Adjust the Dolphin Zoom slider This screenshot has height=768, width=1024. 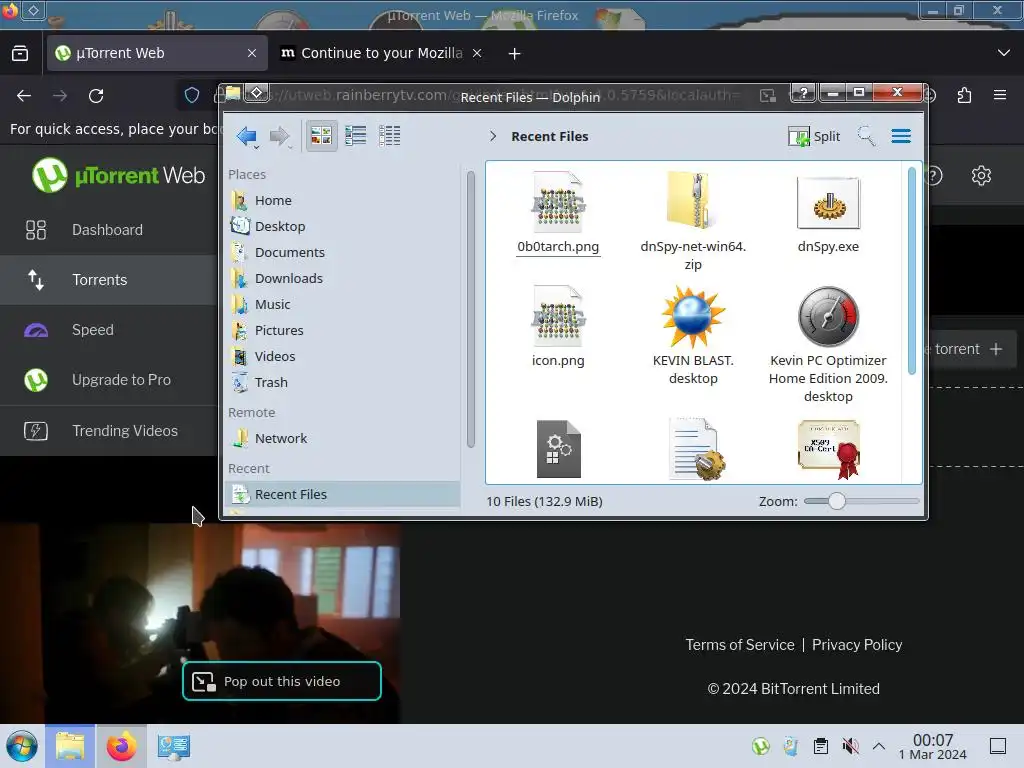coord(837,502)
